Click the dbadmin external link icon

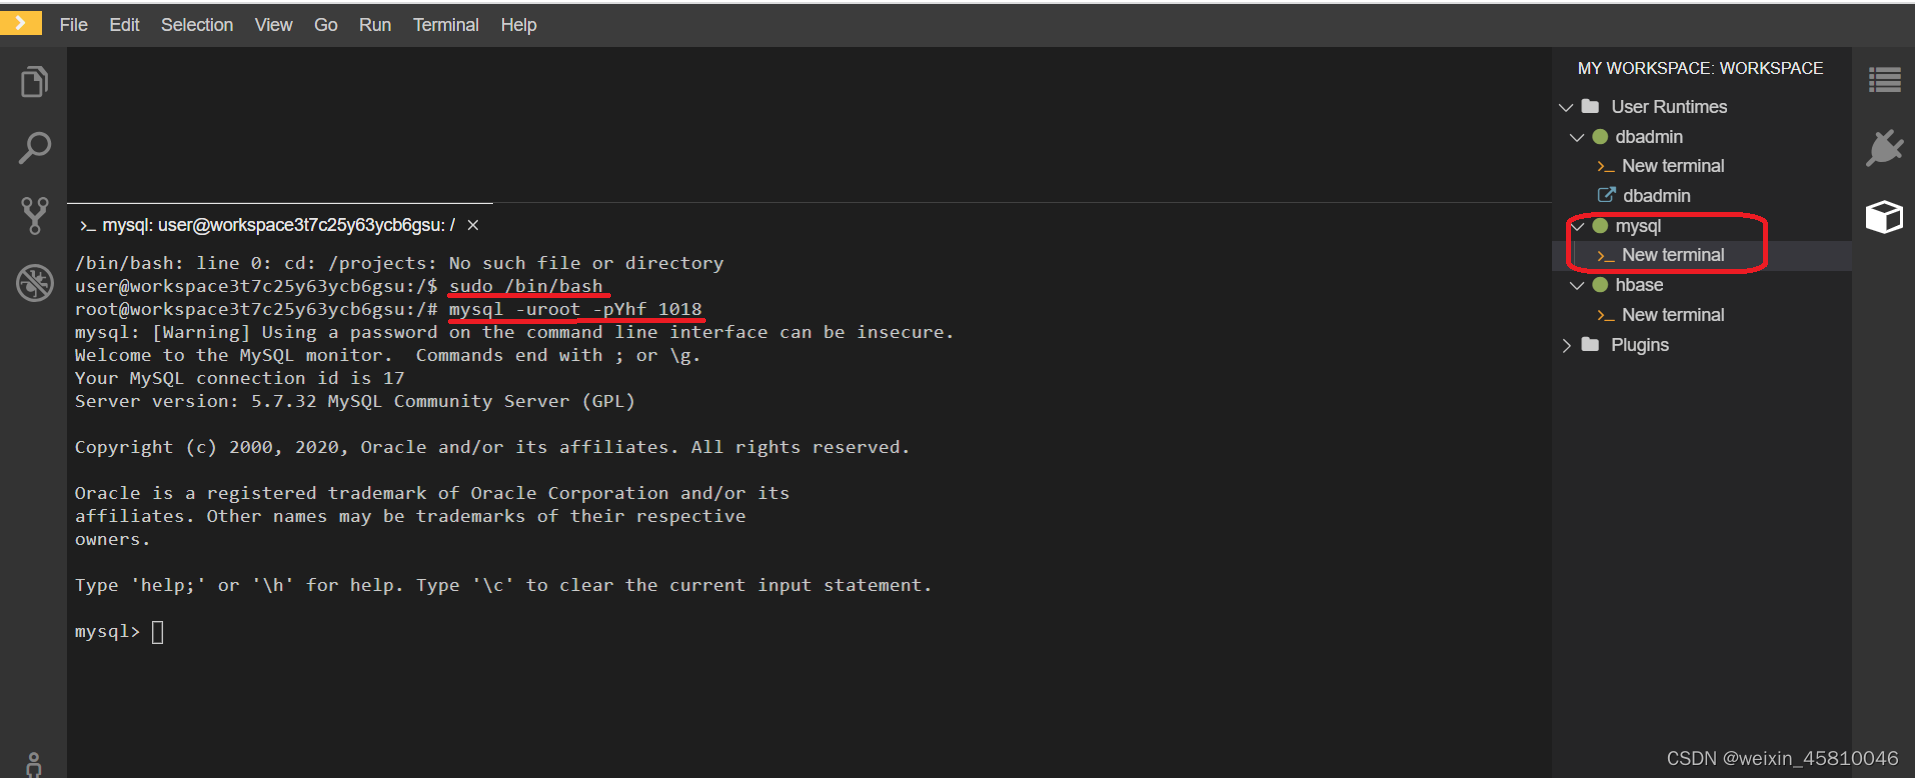[1606, 195]
